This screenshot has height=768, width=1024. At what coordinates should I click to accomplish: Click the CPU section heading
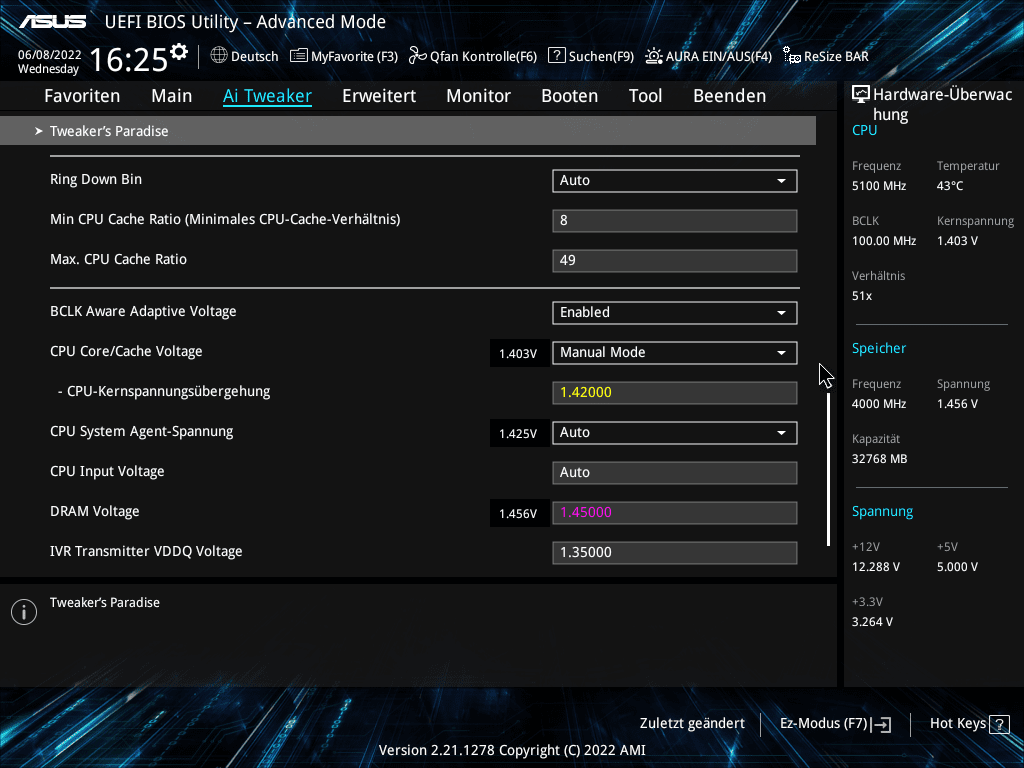(864, 130)
